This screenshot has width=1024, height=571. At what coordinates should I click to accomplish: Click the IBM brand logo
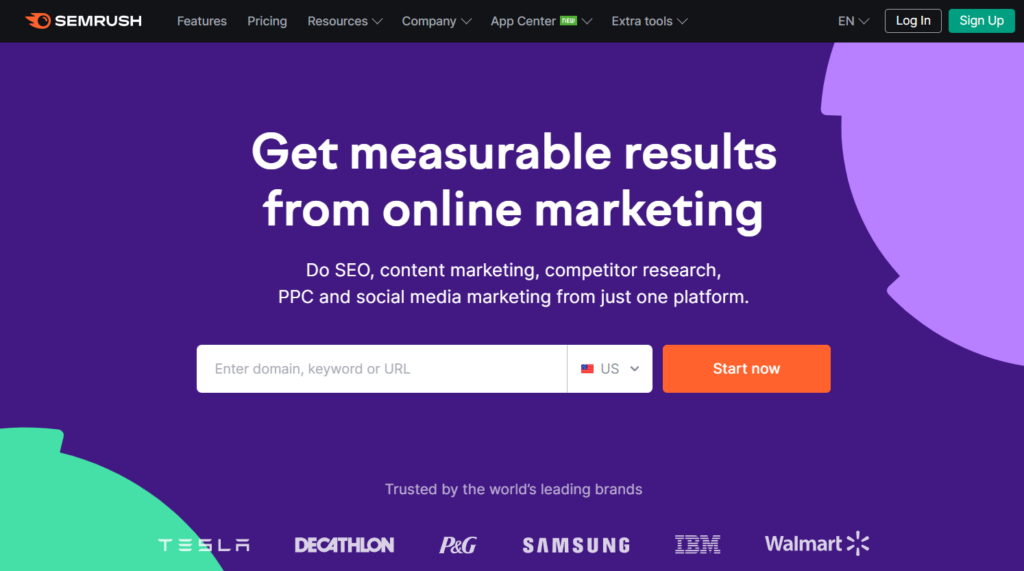[697, 544]
